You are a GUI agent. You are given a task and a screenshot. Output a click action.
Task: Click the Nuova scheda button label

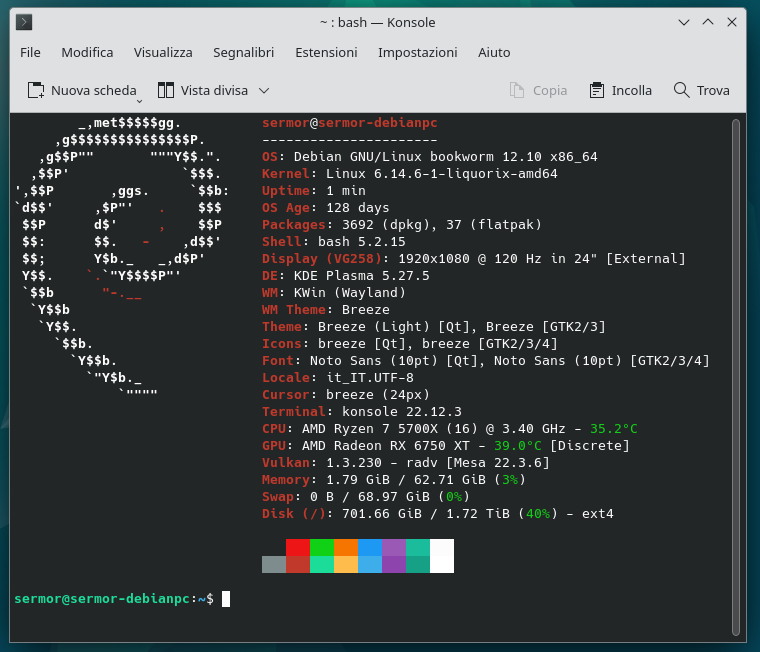tap(94, 91)
